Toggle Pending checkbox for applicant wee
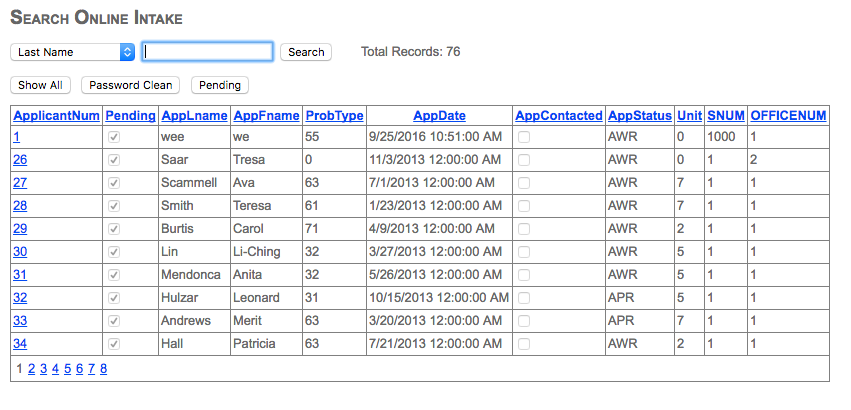851x410 pixels. [114, 137]
